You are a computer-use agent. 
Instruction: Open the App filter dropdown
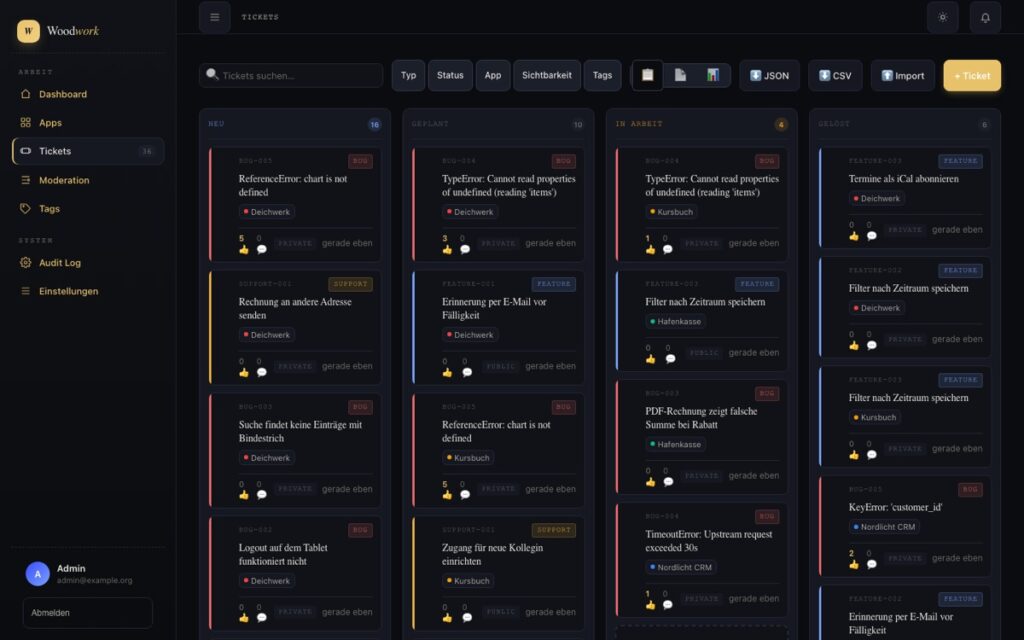(492, 75)
